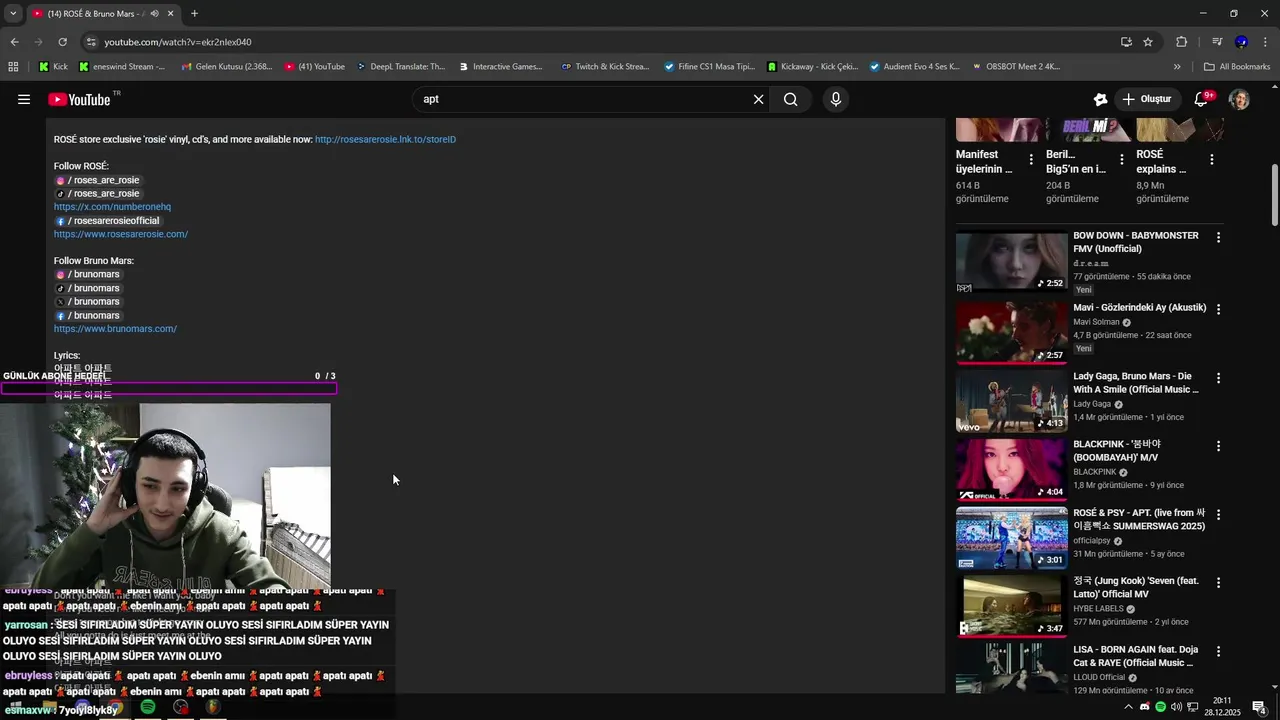The image size is (1280, 720).
Task: Clear the search box with X icon
Action: click(758, 99)
